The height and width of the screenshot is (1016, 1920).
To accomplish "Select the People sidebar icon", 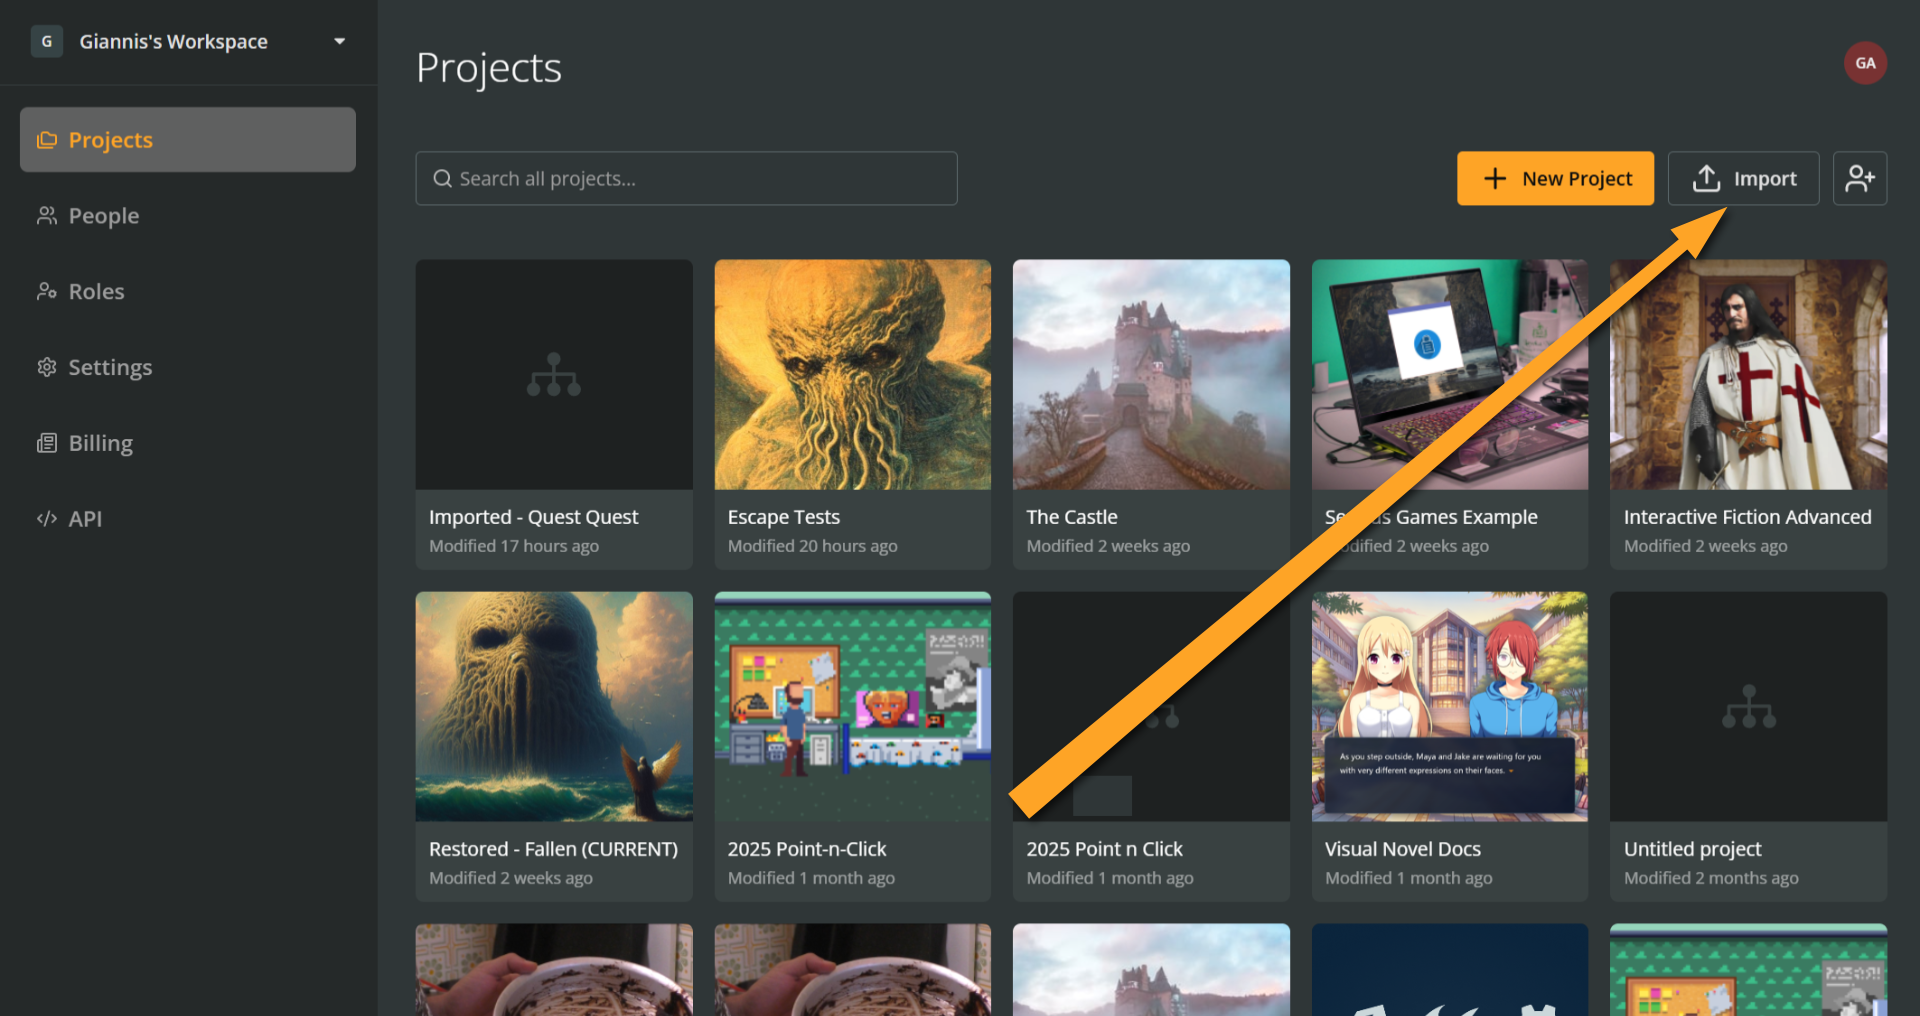I will click(x=47, y=215).
